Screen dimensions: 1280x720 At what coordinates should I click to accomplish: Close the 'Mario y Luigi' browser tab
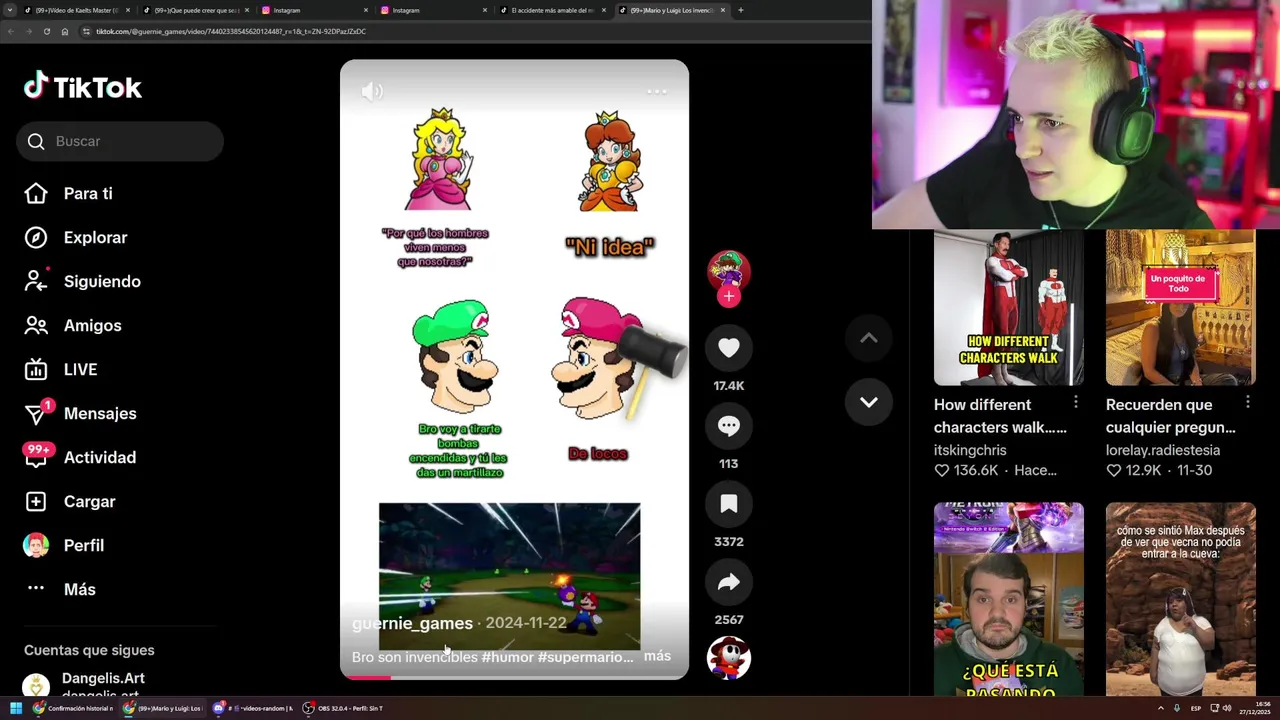pos(723,10)
